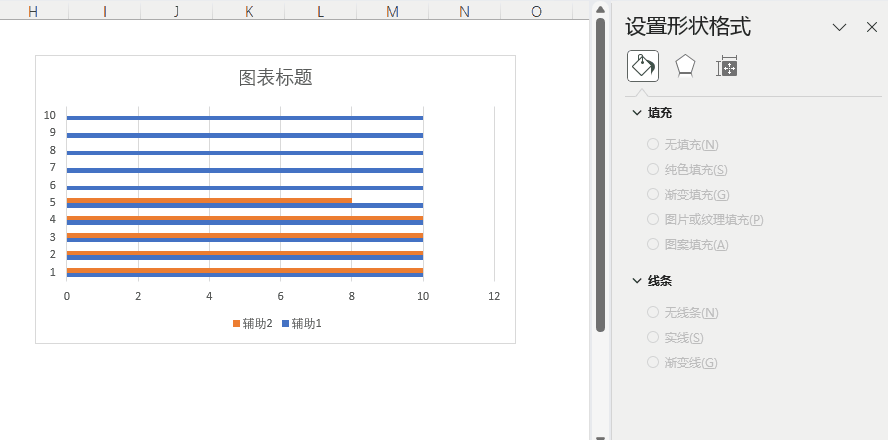This screenshot has height=440, width=888.
Task: Click the scrollbar down arrow
Action: click(600, 437)
